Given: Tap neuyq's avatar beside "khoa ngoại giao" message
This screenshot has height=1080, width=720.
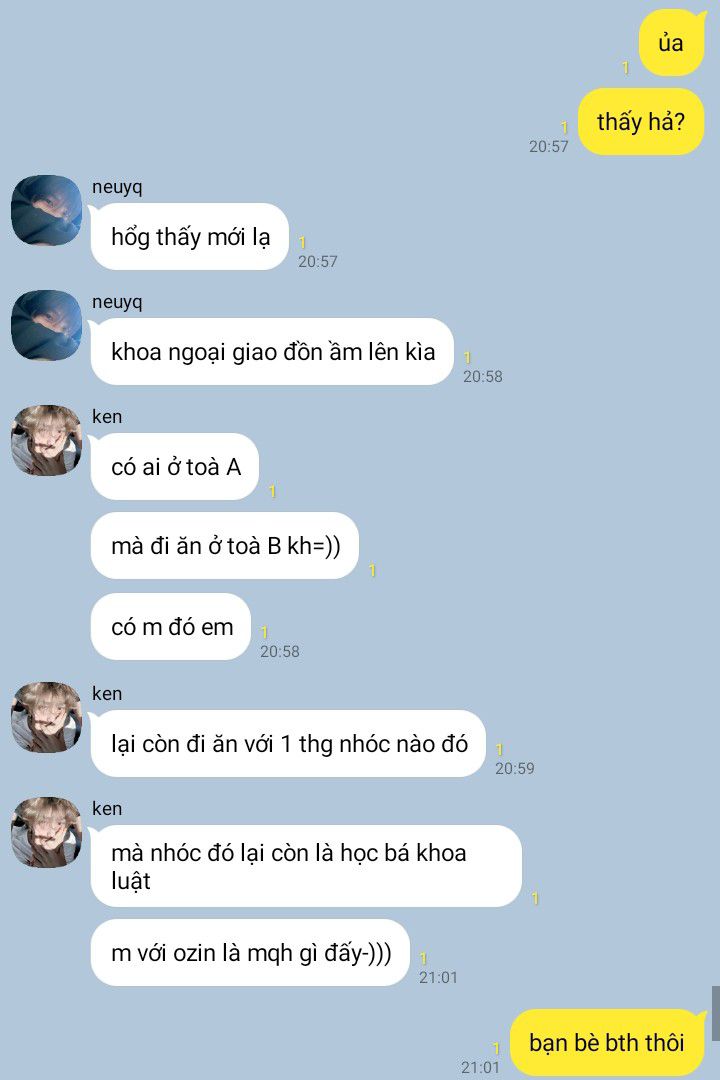Looking at the screenshot, I should click(x=46, y=325).
